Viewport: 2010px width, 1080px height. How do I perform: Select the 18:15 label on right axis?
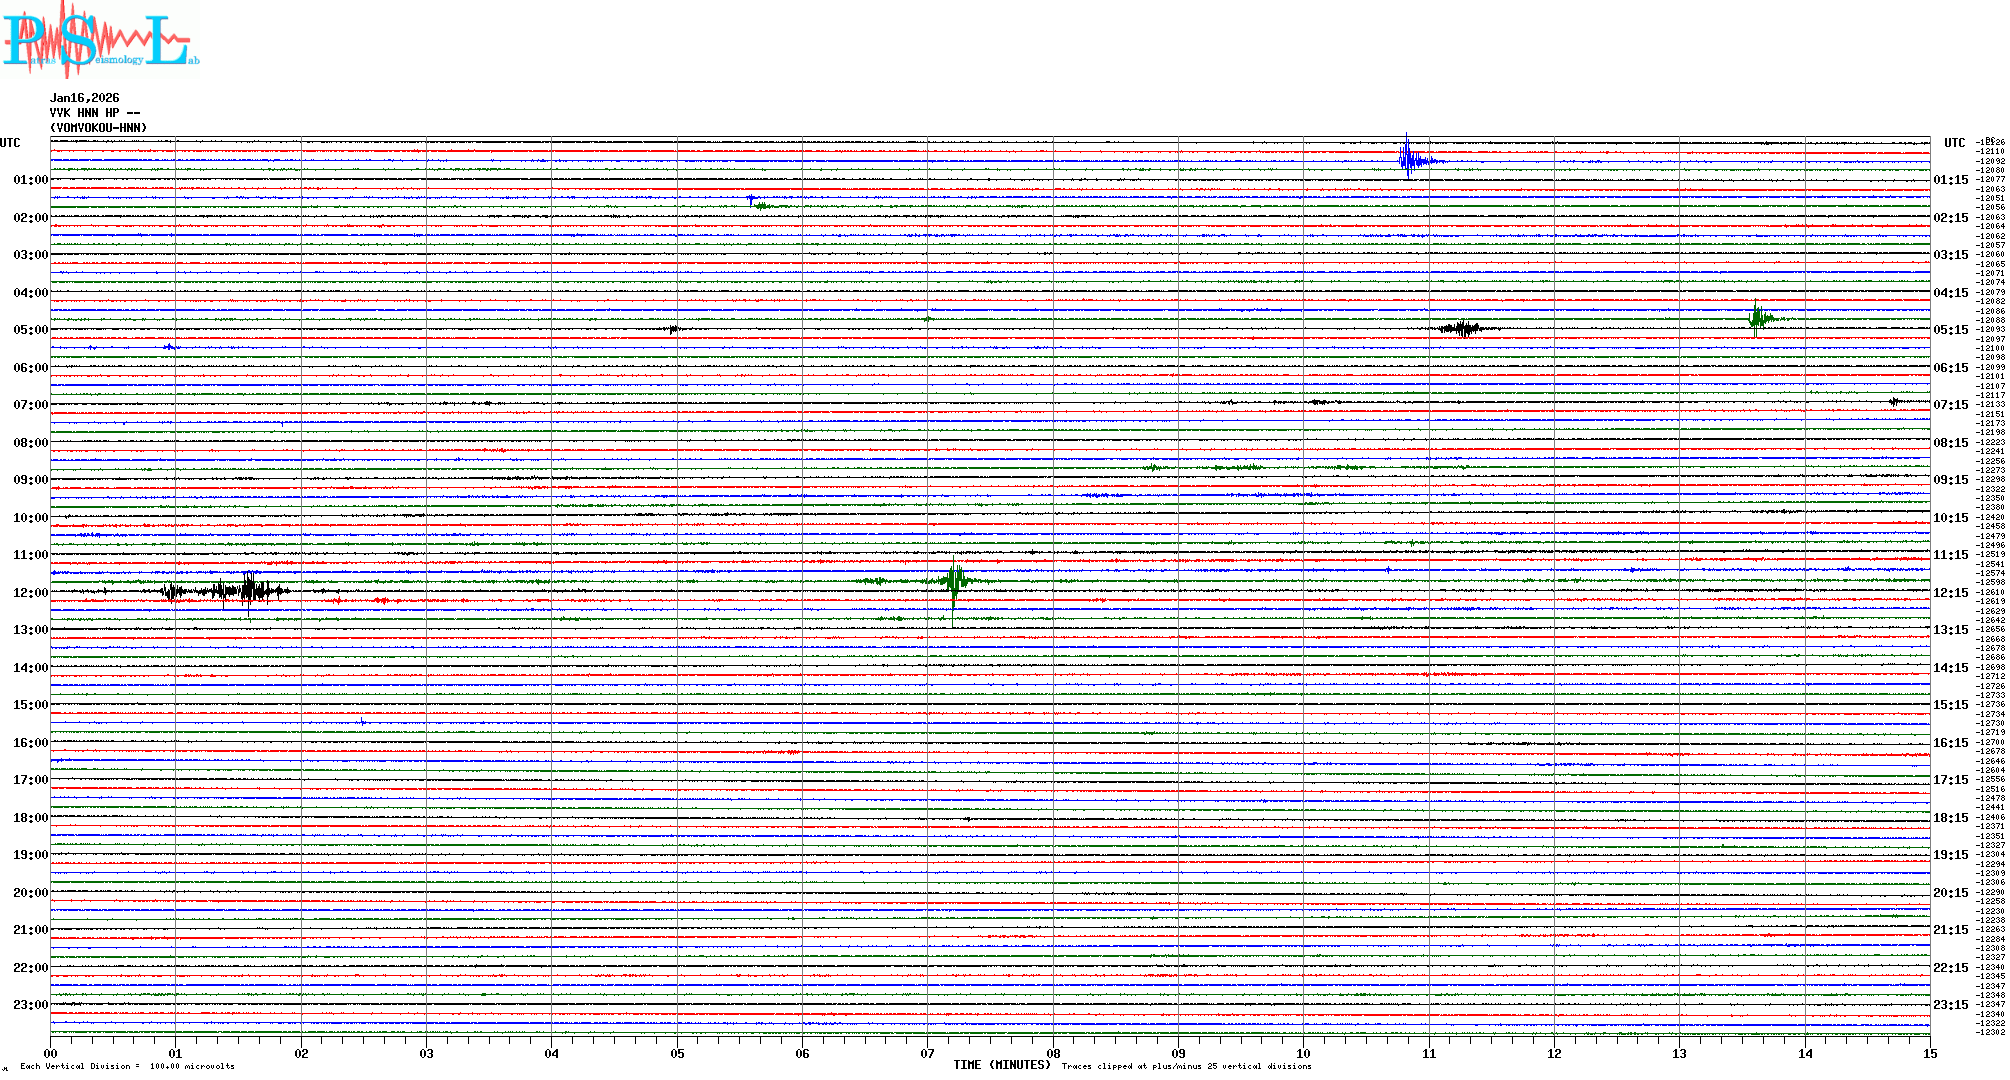(1950, 818)
